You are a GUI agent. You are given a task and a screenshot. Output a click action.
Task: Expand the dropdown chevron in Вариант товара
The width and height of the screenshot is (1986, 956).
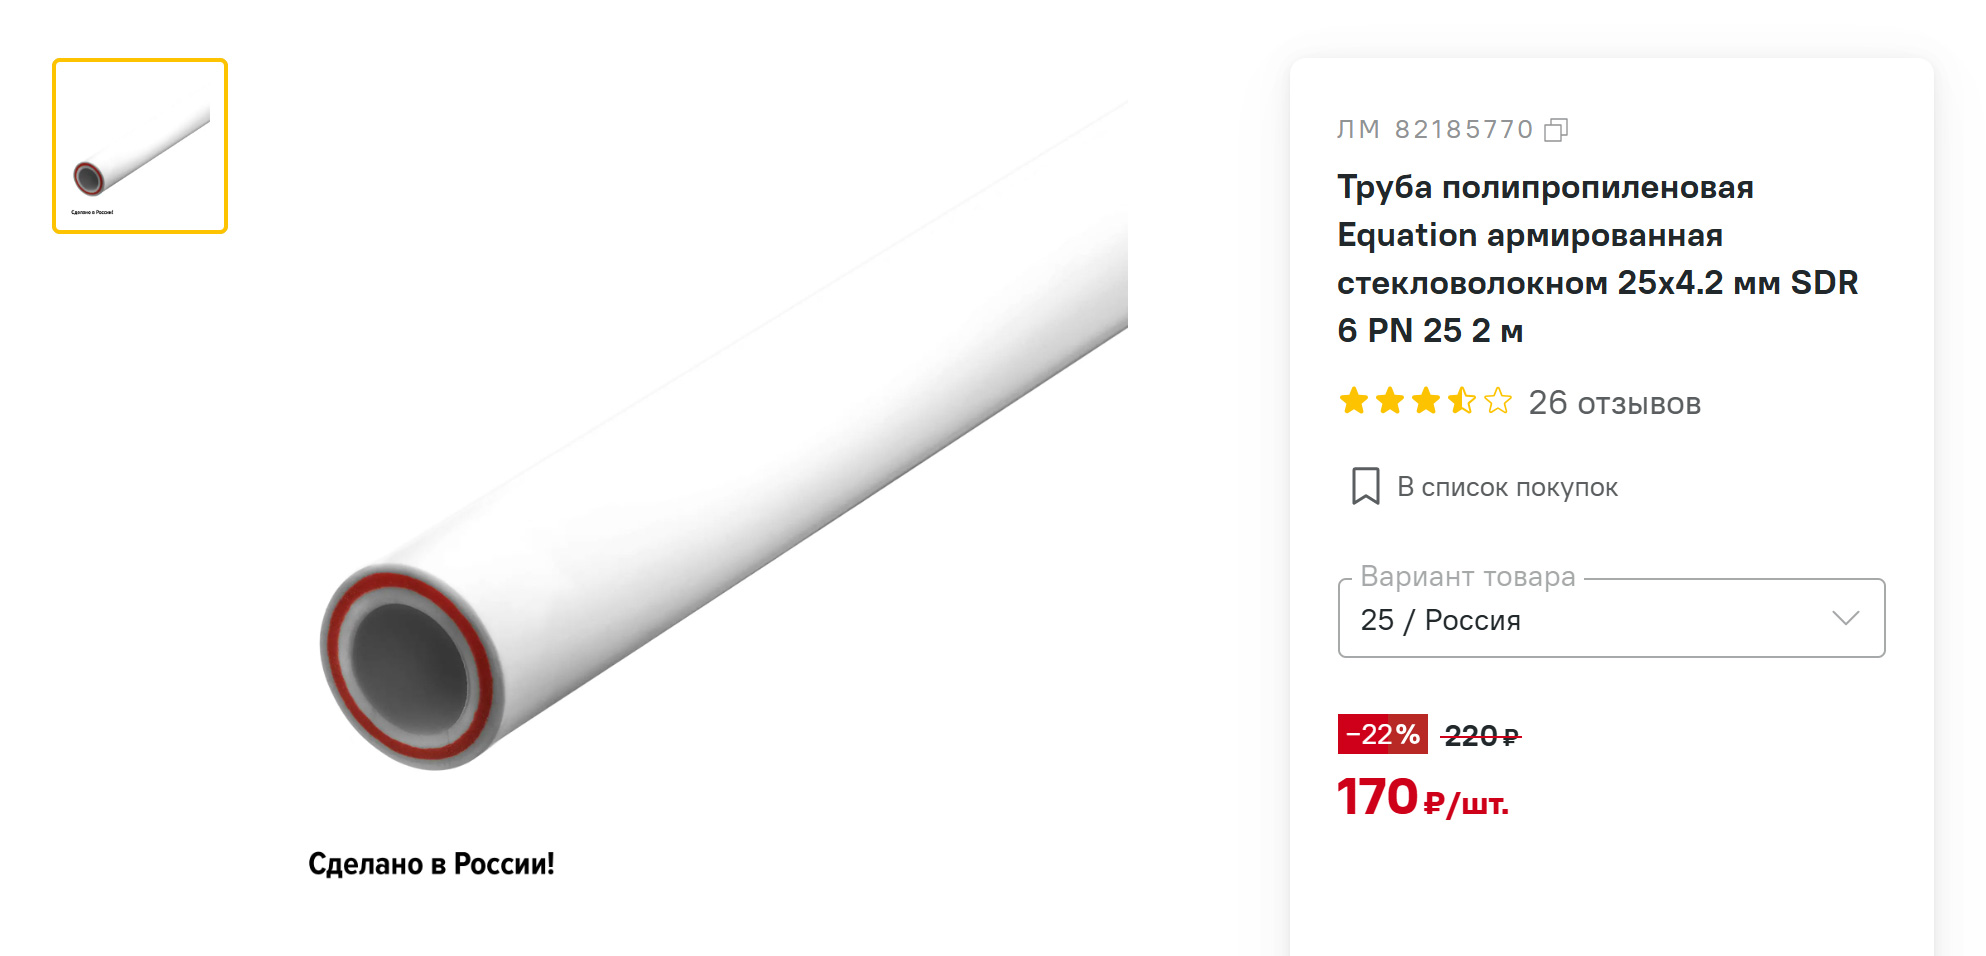1845,618
